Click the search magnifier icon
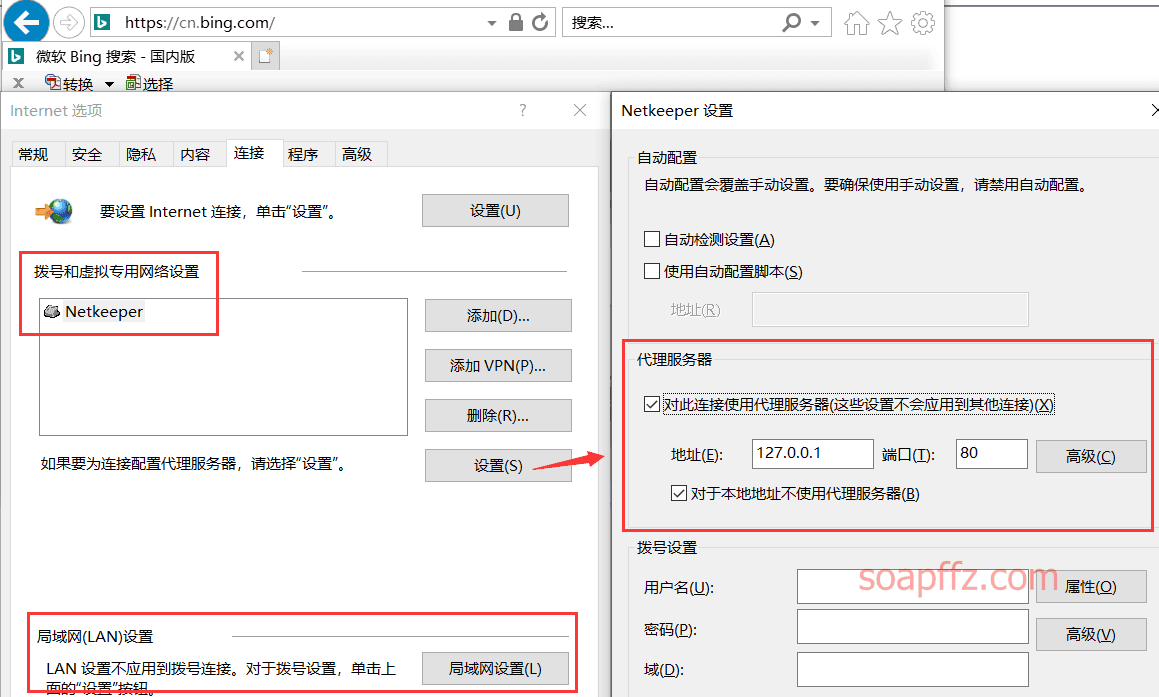Image resolution: width=1159 pixels, height=697 pixels. [792, 22]
